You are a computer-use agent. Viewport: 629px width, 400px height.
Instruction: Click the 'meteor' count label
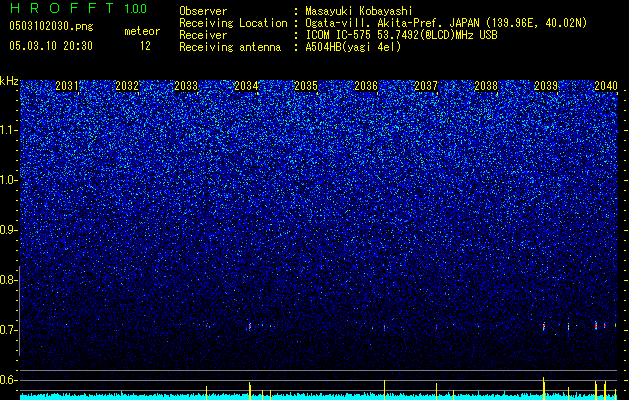pyautogui.click(x=142, y=31)
